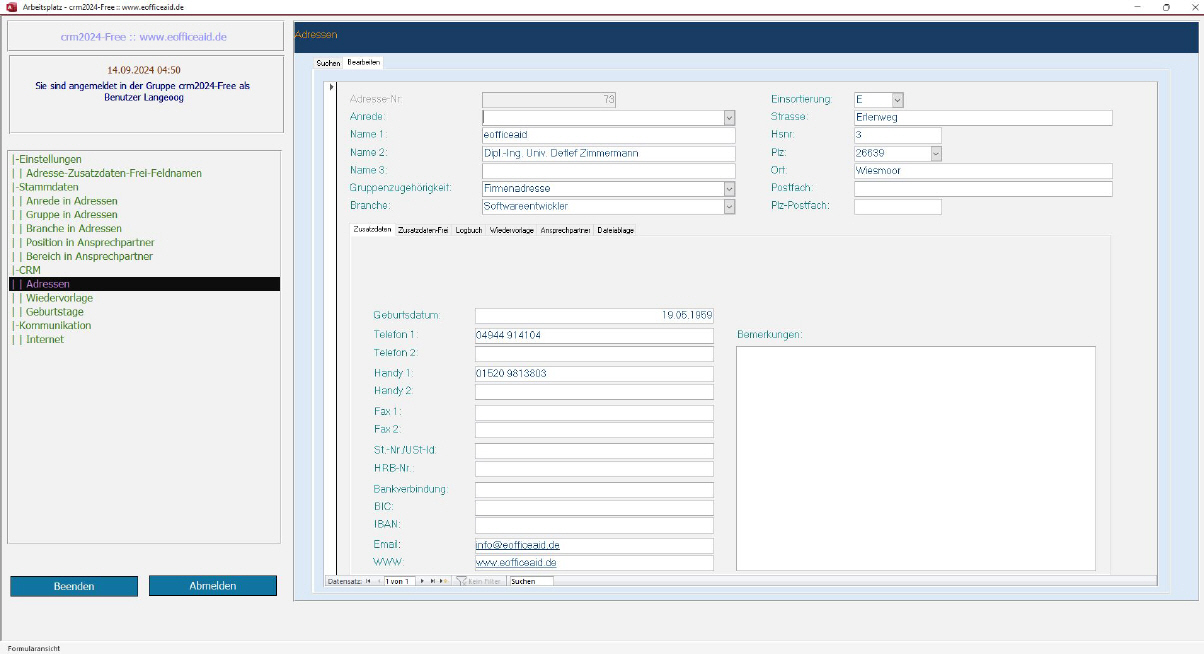Open the Ansprechpartner tab

(565, 230)
